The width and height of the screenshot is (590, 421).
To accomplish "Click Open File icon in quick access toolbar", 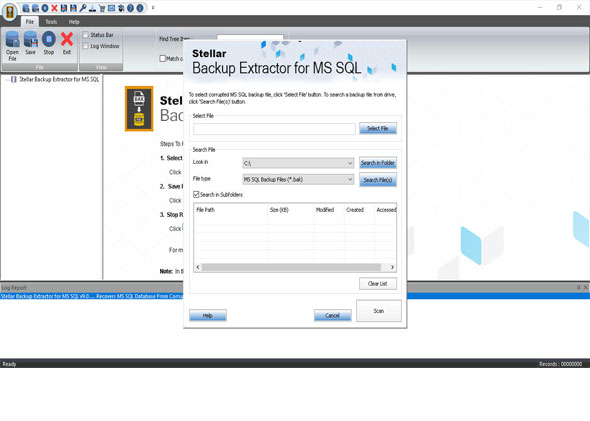I will pyautogui.click(x=26, y=8).
